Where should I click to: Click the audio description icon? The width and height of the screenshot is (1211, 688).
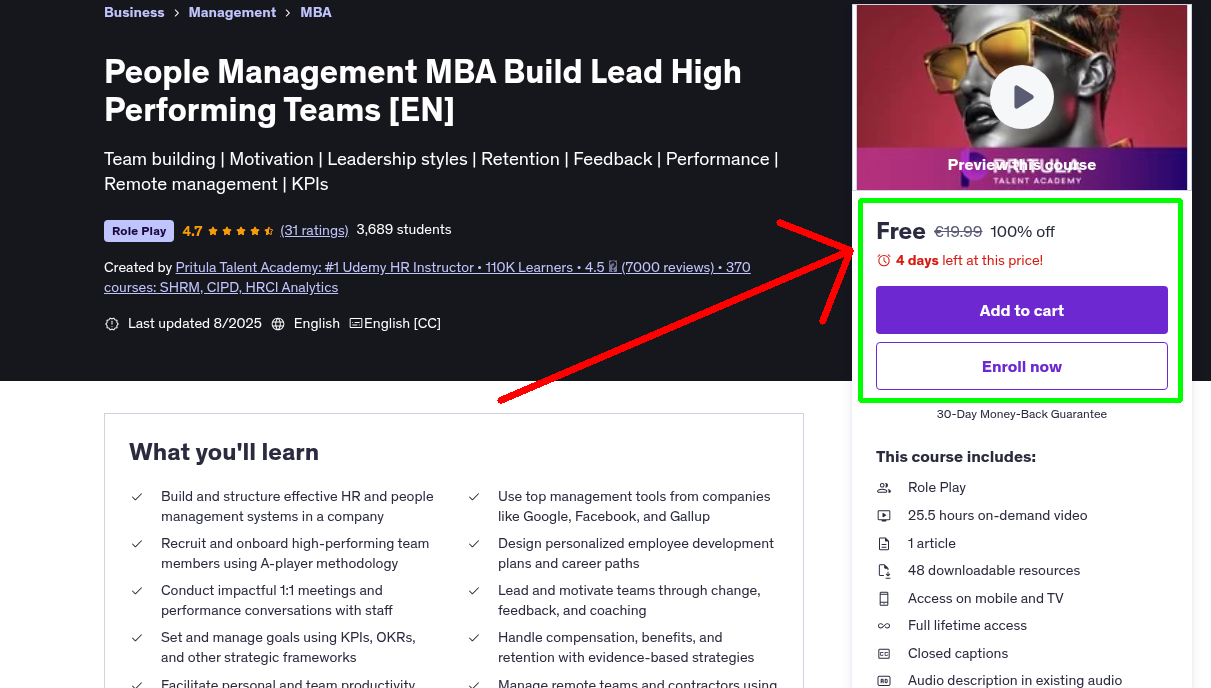pyautogui.click(x=884, y=681)
